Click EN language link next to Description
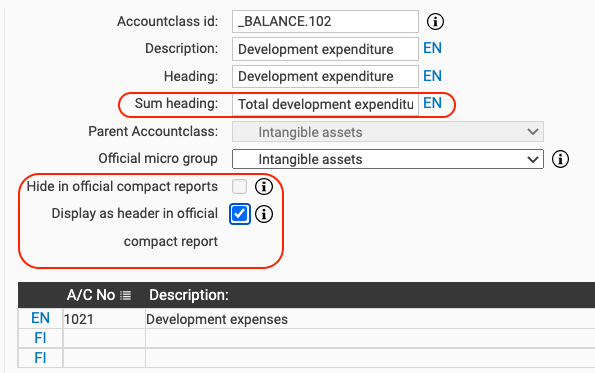Viewport: 595px width, 373px height. [x=432, y=48]
